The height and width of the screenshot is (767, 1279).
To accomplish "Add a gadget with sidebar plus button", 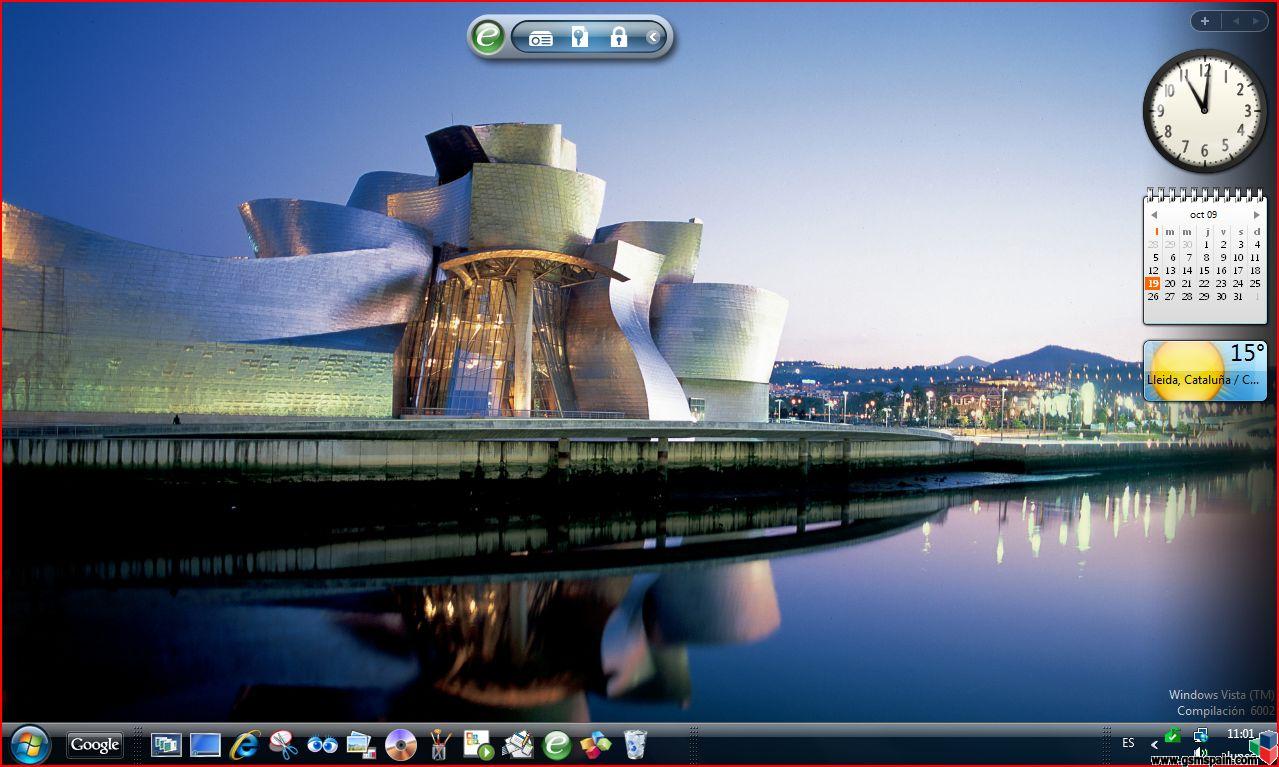I will pyautogui.click(x=1205, y=21).
